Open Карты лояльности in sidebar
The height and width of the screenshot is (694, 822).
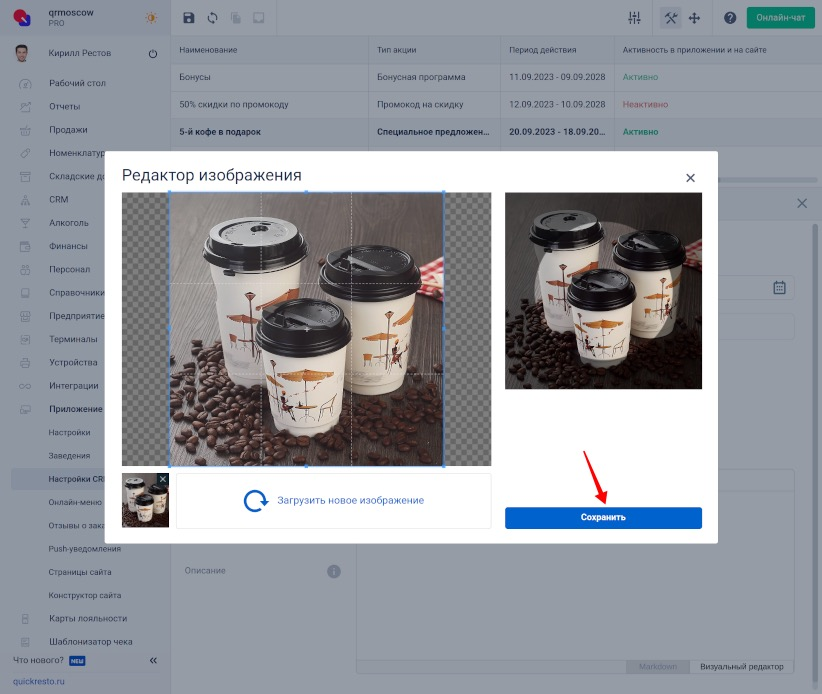point(88,619)
